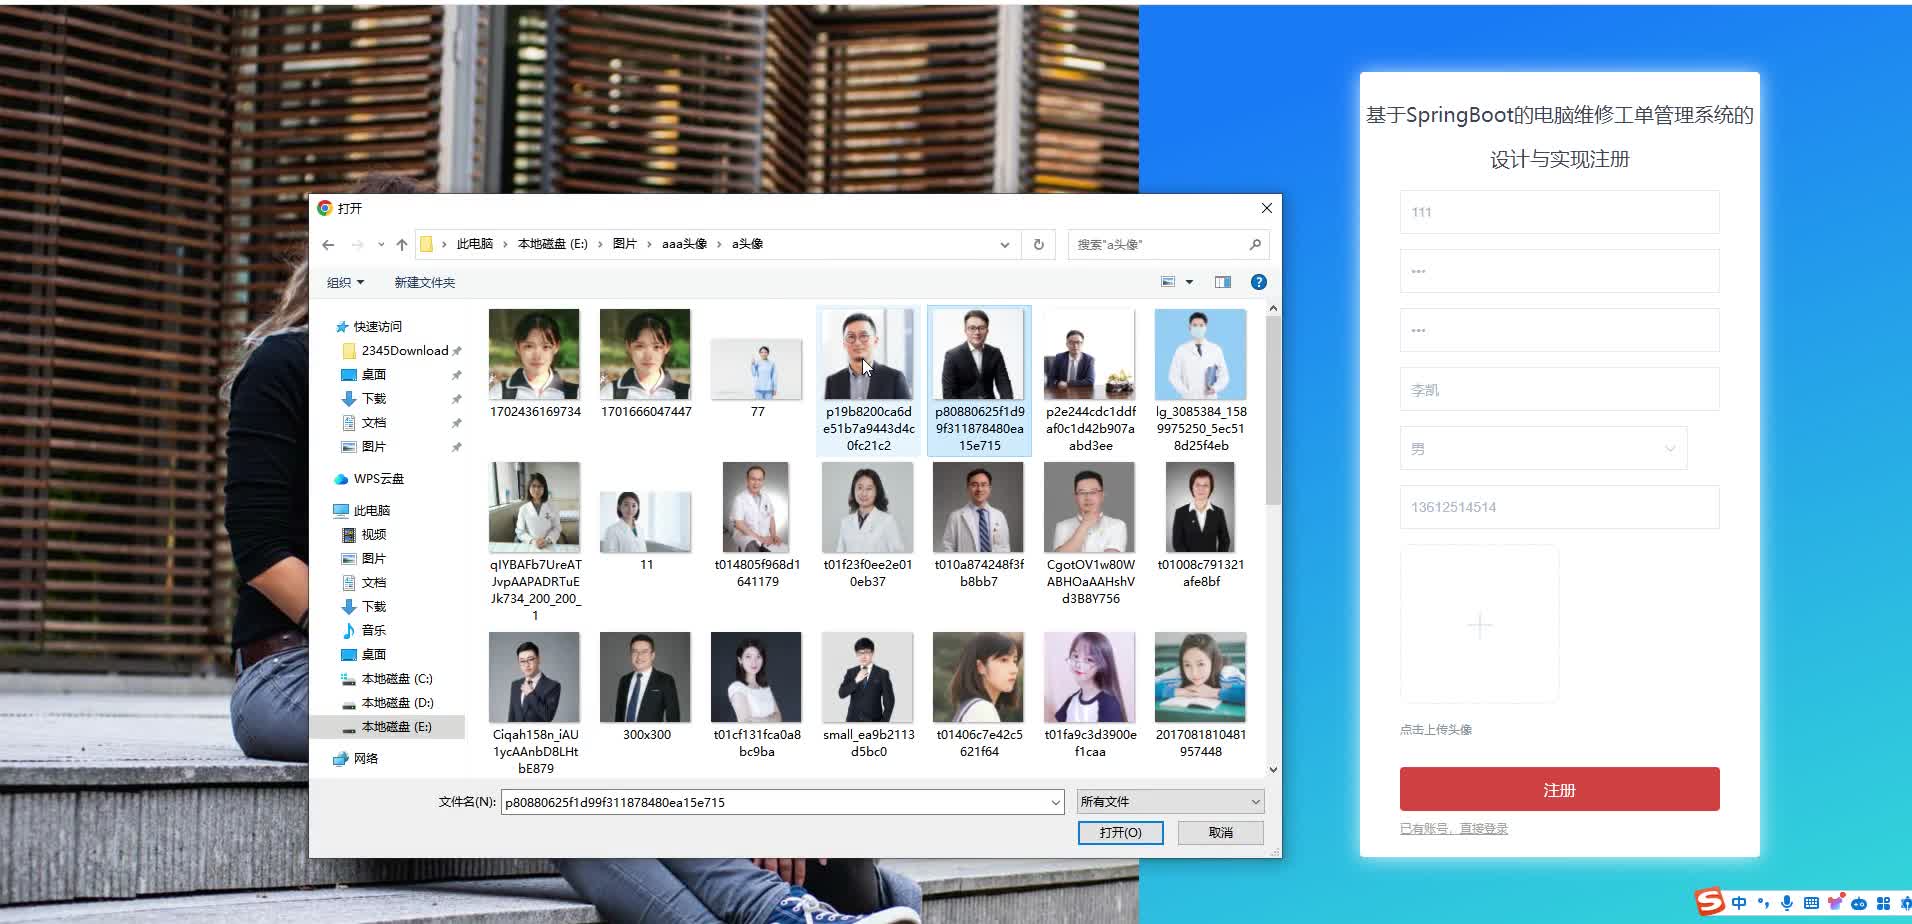Viewport: 1912px width, 924px height.
Task: Select image file 300x300
Action: click(x=645, y=687)
